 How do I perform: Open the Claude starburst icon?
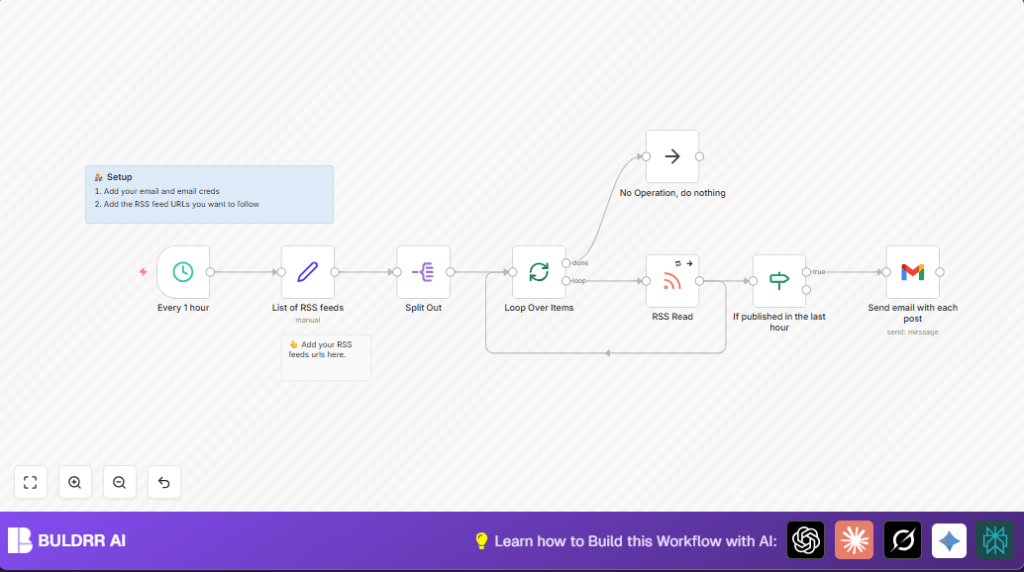click(x=854, y=540)
